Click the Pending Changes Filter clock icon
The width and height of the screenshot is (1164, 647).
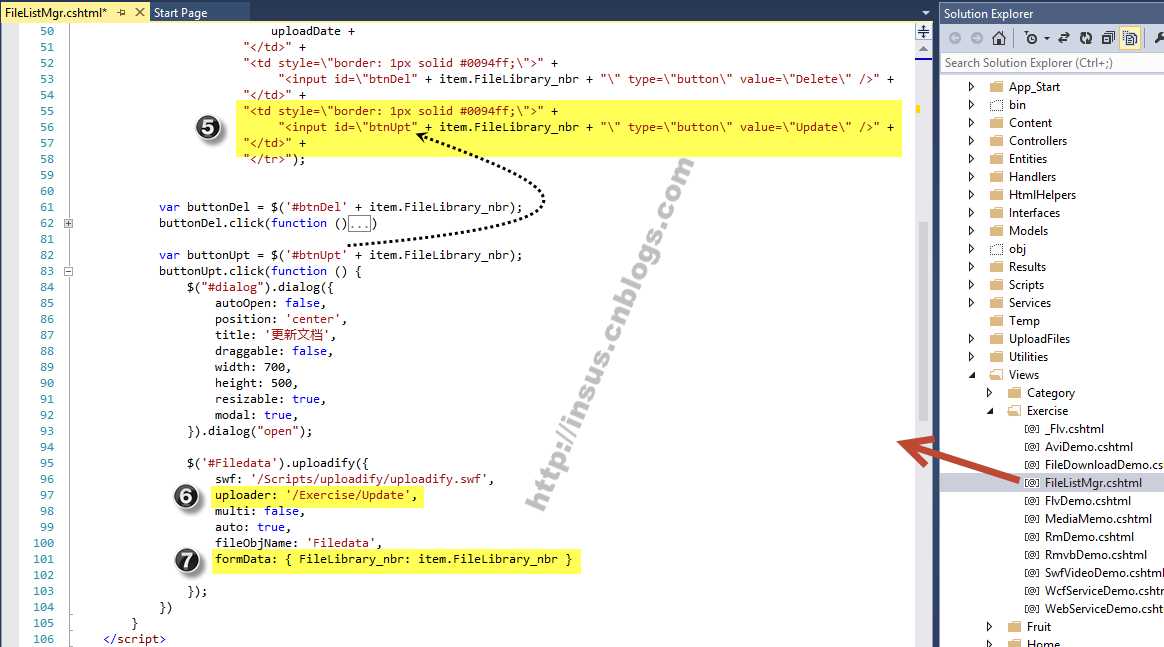1030,38
